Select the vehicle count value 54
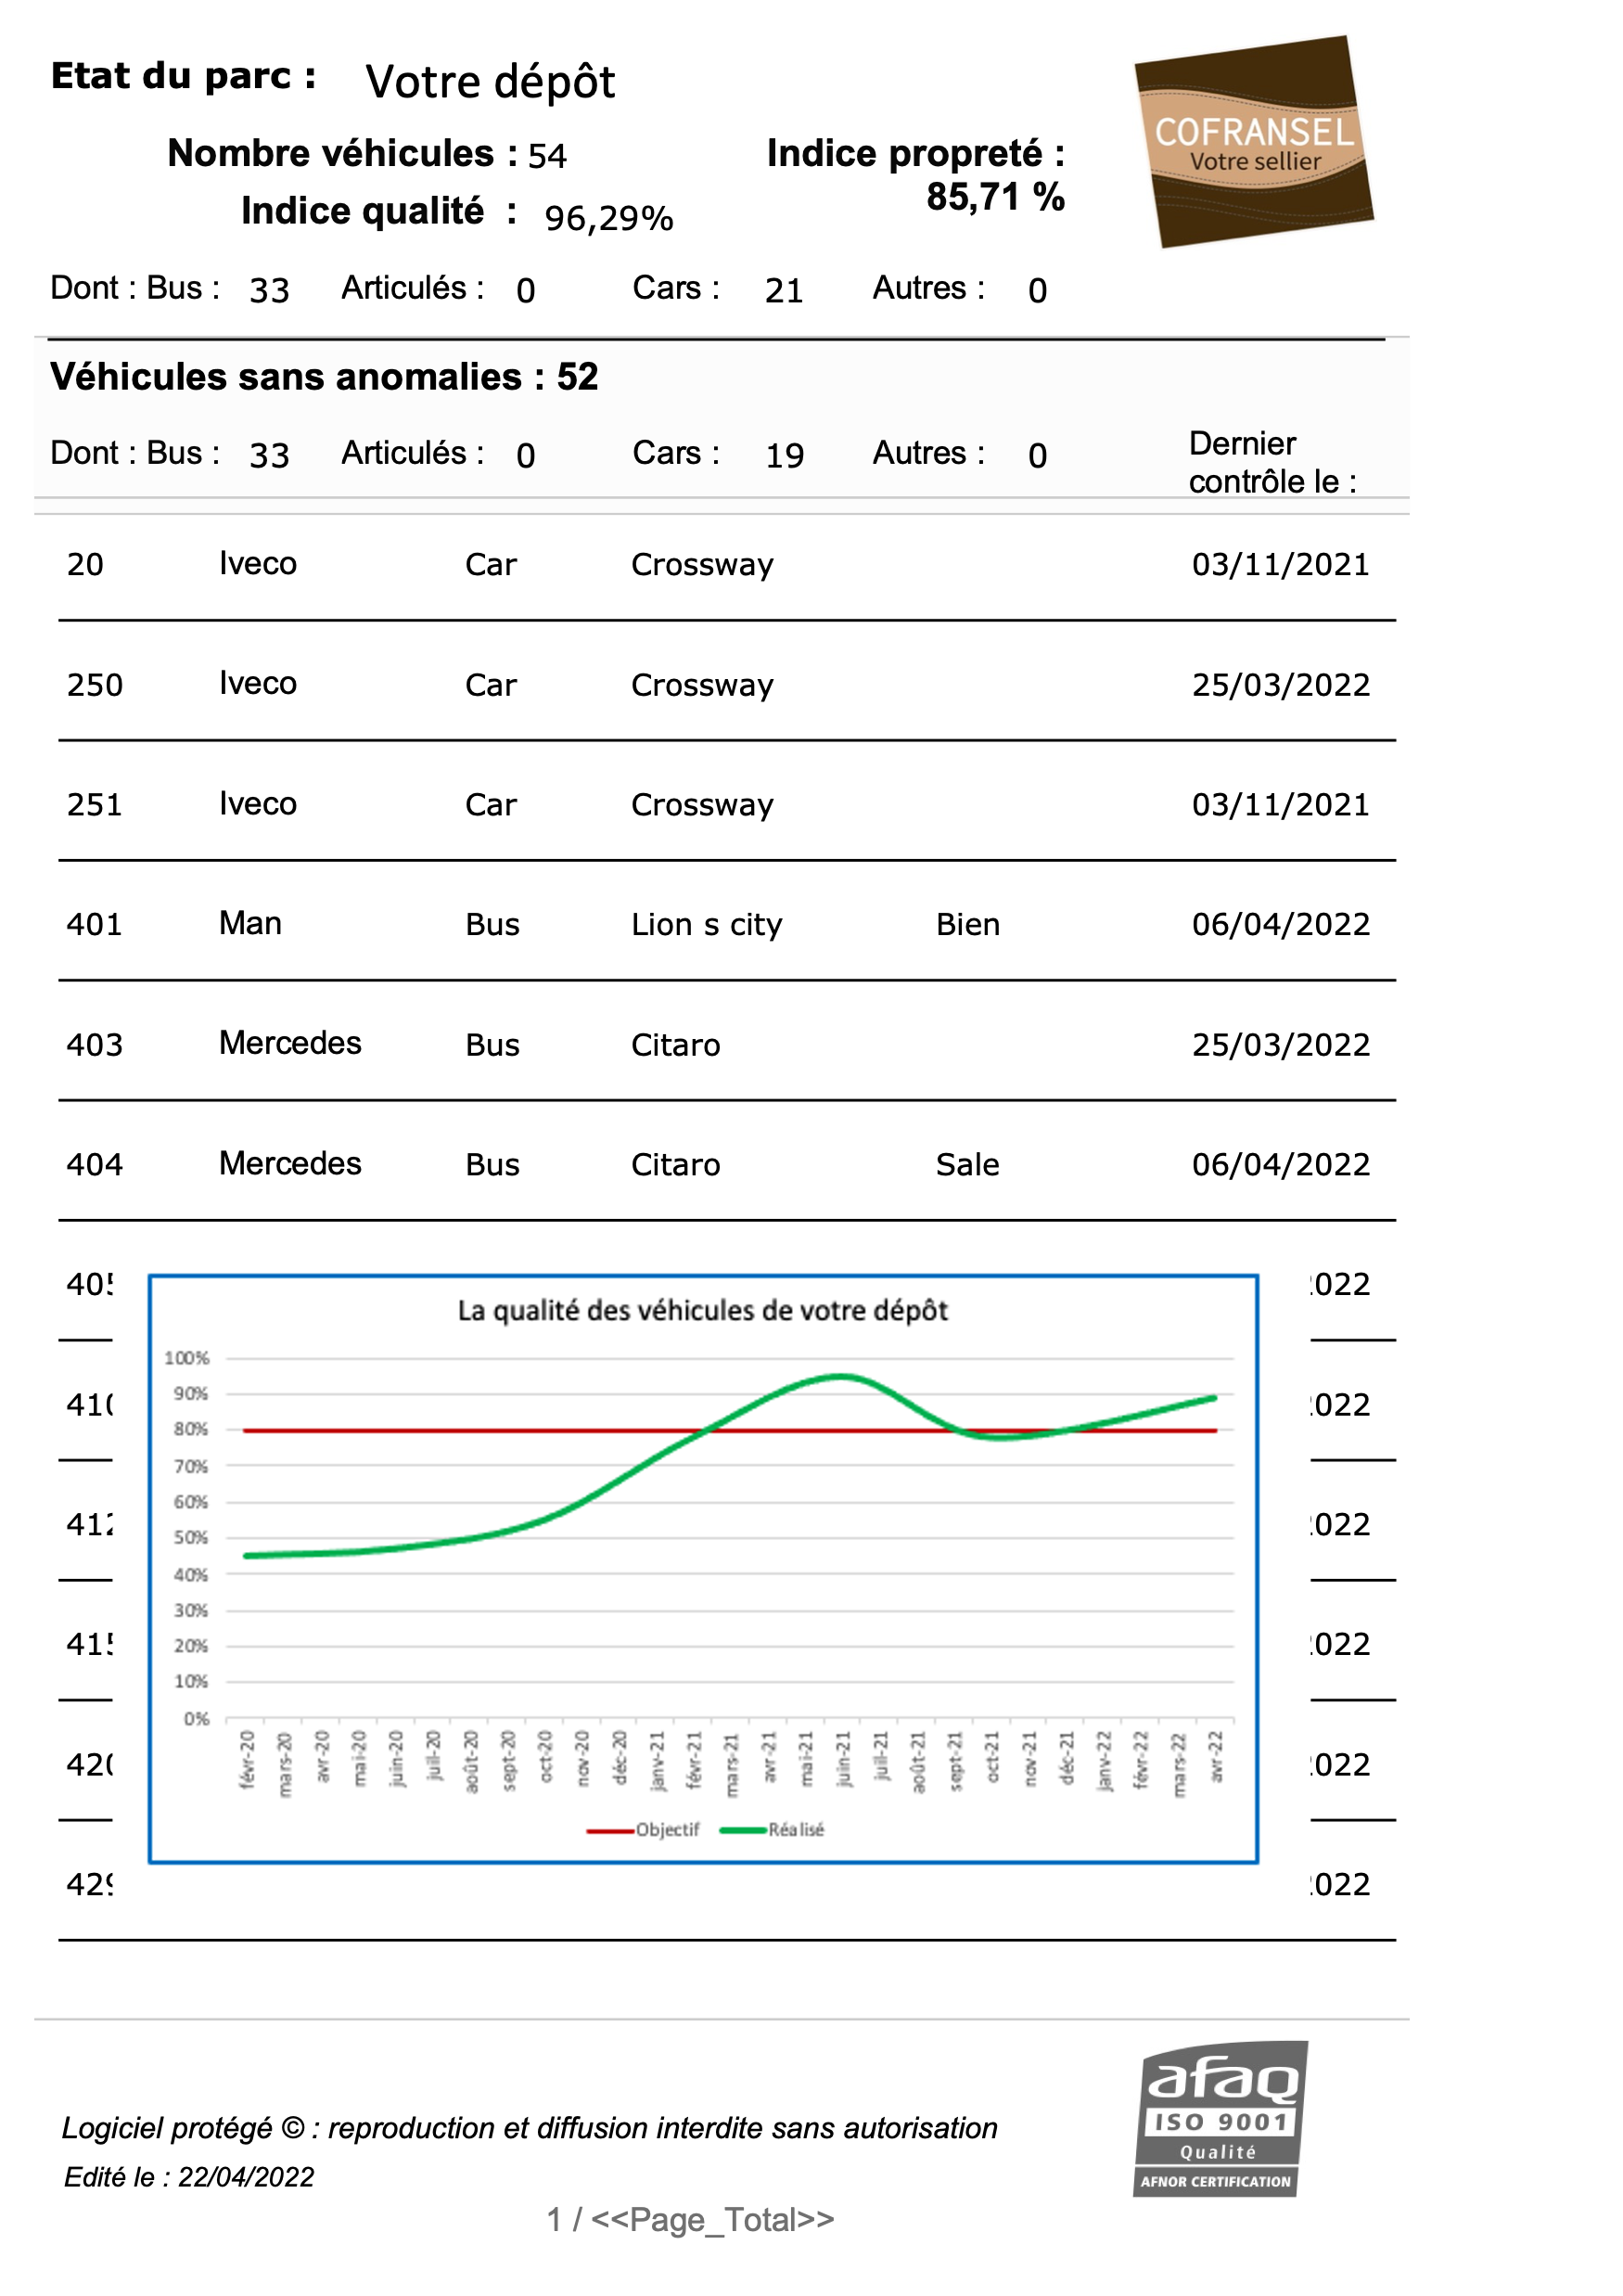Viewport: 1623px width, 2296px height. (547, 156)
